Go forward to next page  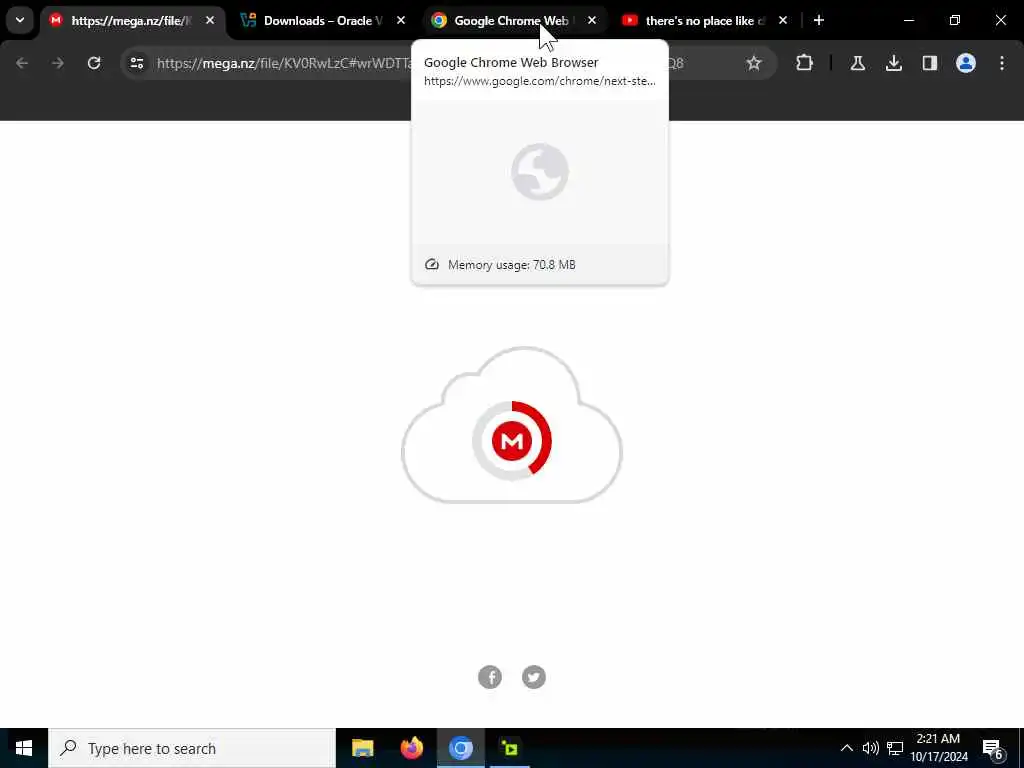click(x=58, y=63)
